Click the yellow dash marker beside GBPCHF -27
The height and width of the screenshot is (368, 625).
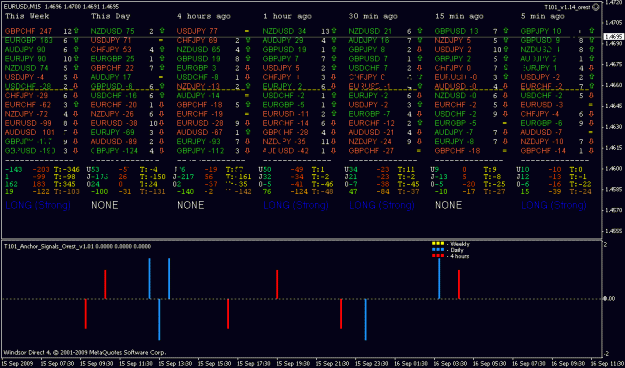[x=419, y=151]
